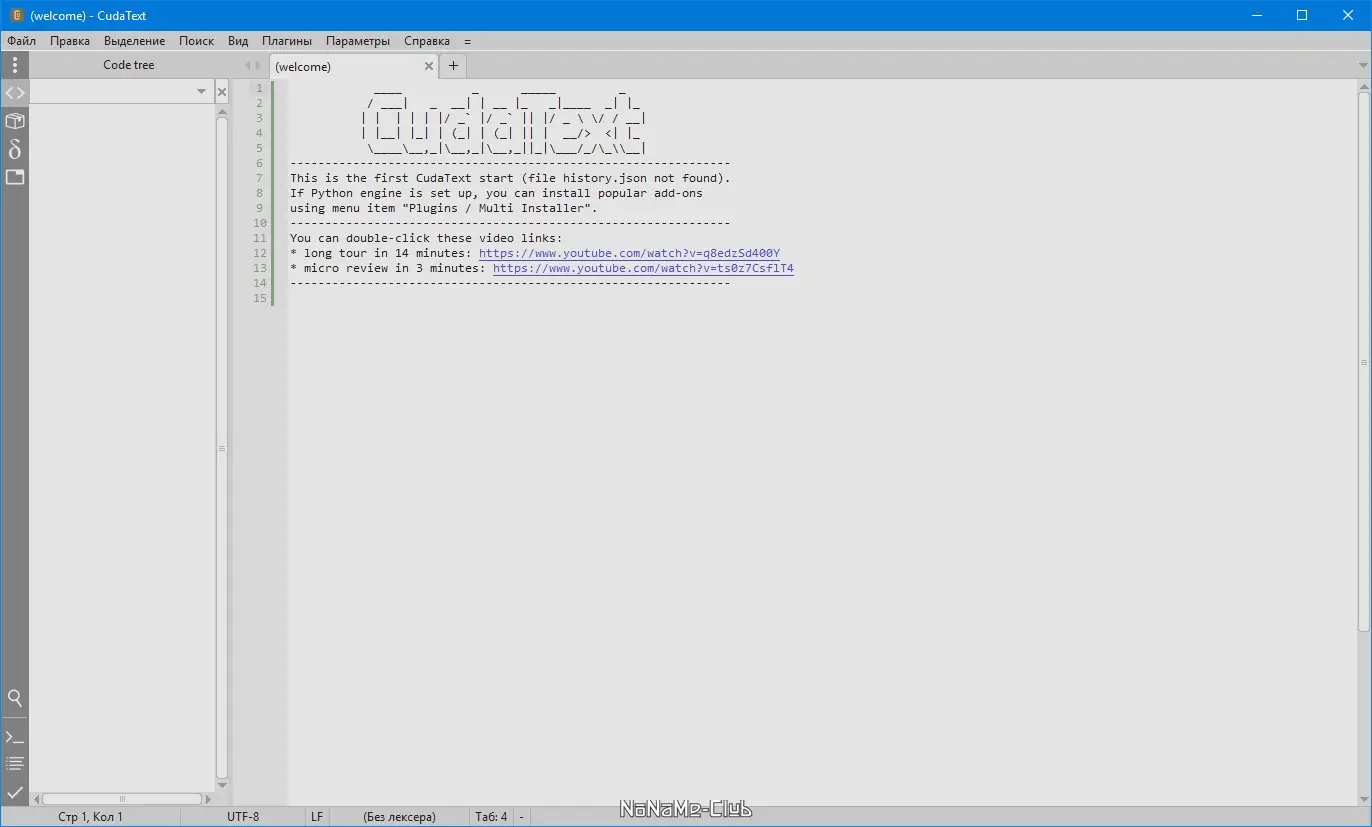Close the (welcome) tab

429,66
